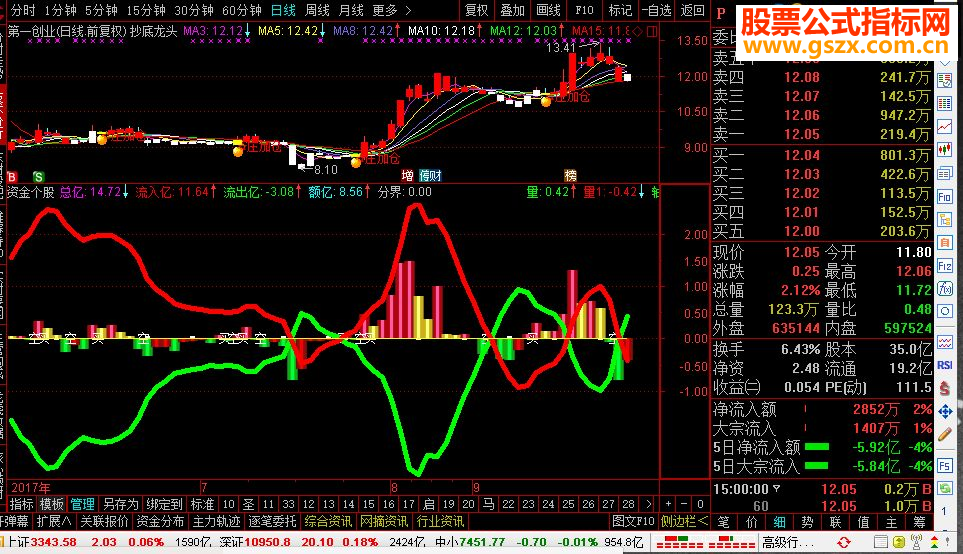Select indicator slot 马

coord(488,504)
